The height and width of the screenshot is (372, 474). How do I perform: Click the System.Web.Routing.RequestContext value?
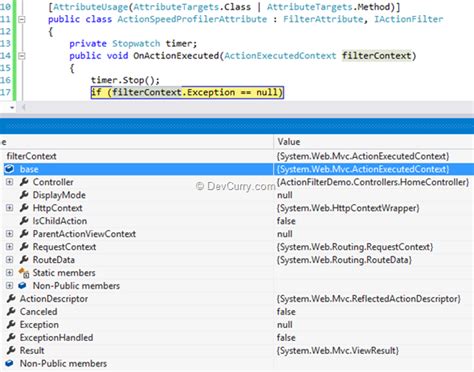(355, 247)
